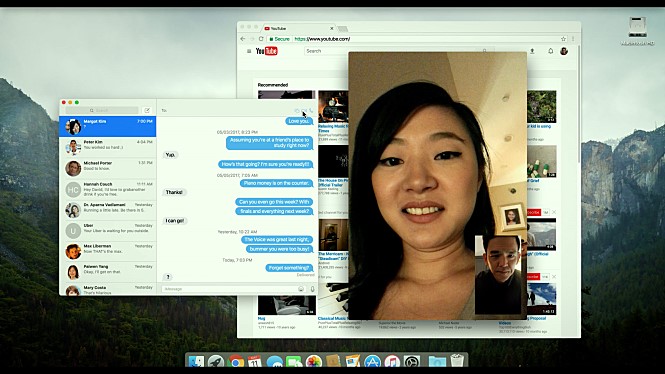
Task: Reload the YouTube page
Action: point(261,39)
